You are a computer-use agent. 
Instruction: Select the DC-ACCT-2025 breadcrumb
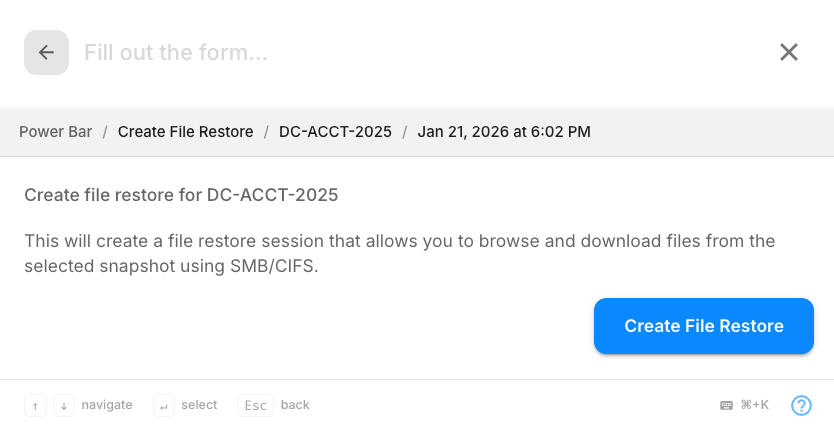(x=335, y=132)
